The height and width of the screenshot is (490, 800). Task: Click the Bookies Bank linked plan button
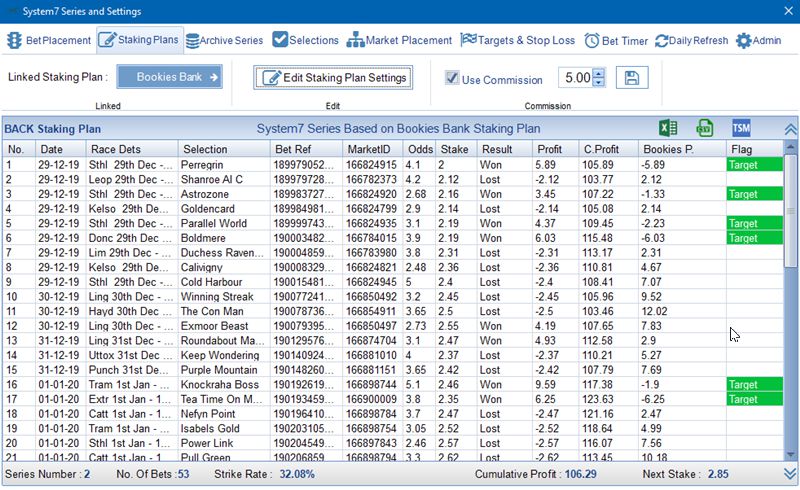pyautogui.click(x=169, y=77)
